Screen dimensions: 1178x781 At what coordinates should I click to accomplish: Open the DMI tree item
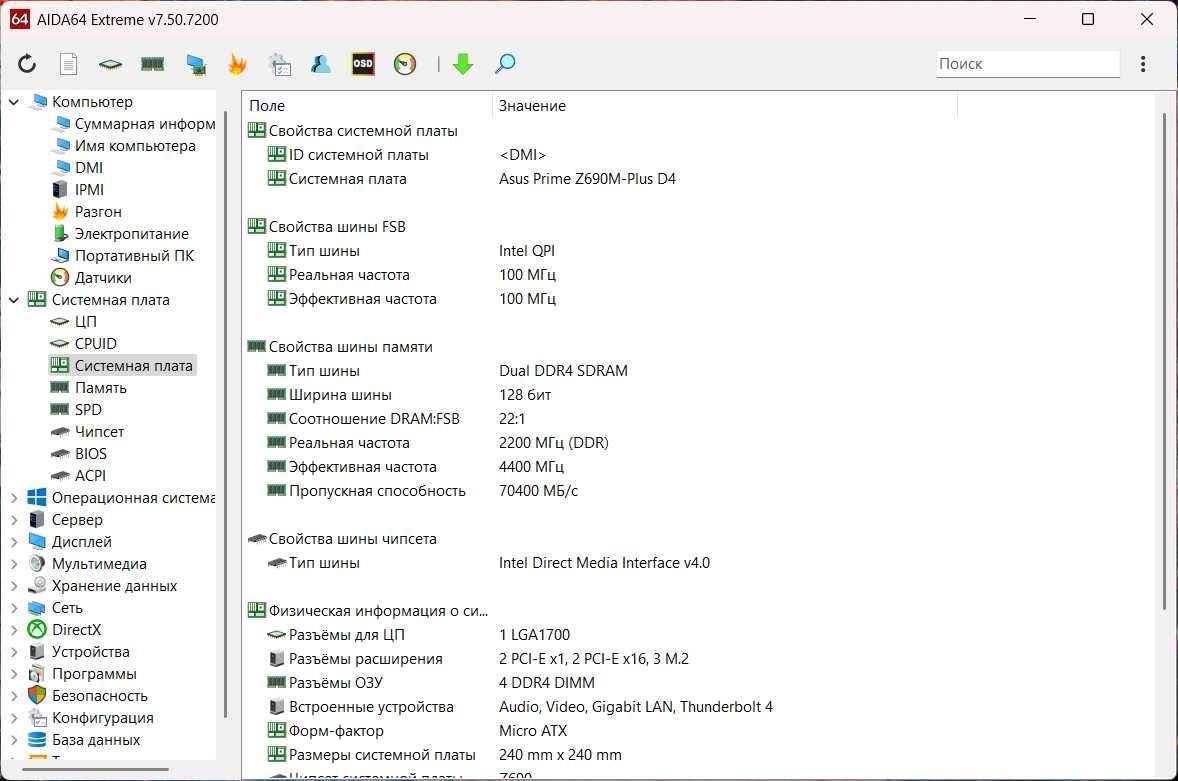pos(89,167)
